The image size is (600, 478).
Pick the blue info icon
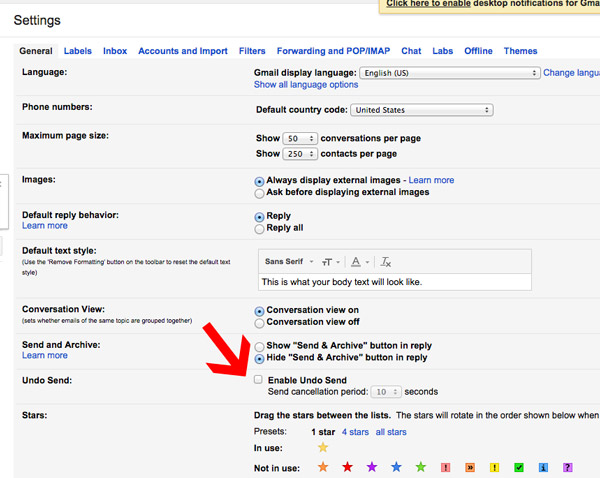tap(543, 467)
